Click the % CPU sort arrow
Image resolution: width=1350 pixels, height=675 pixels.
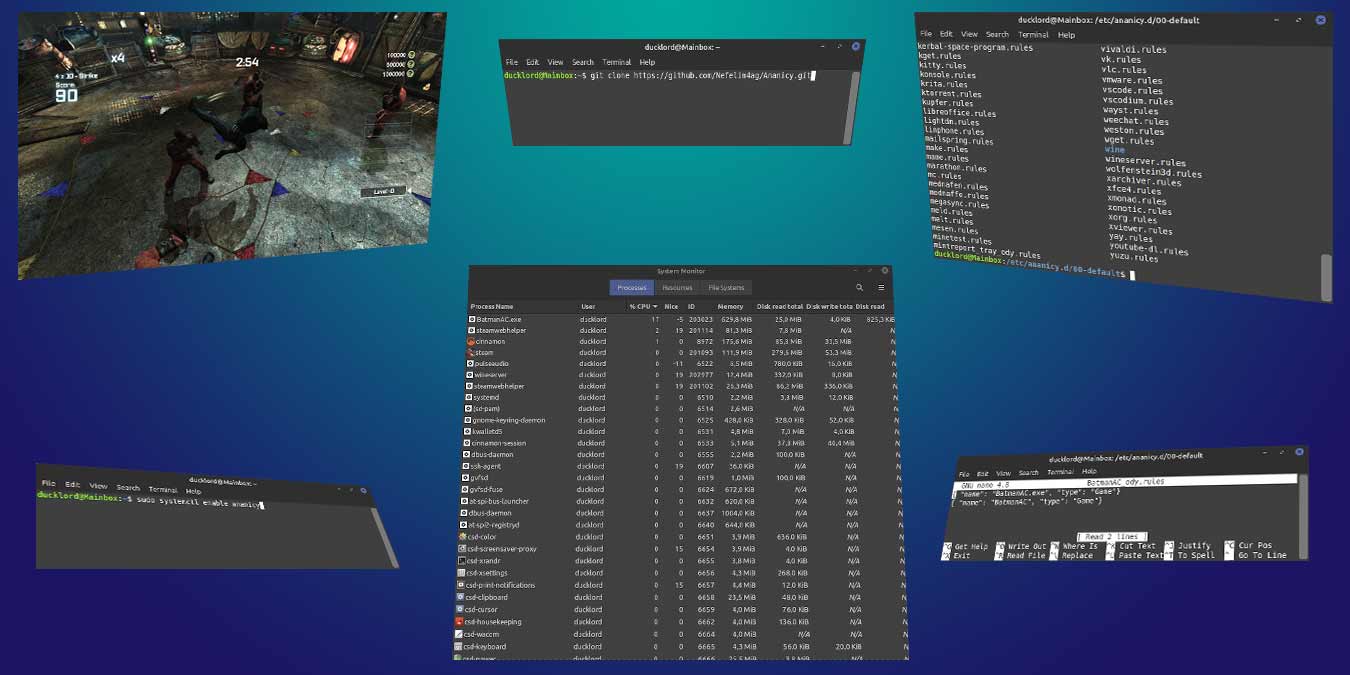655,306
